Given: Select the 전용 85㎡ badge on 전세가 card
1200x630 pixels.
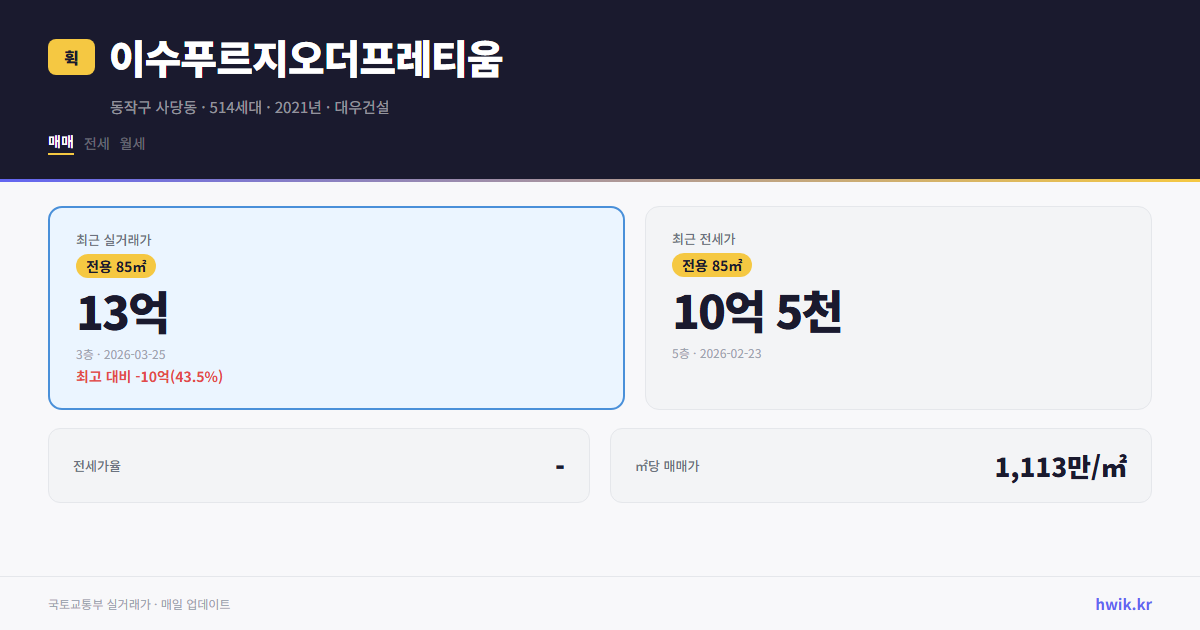Looking at the screenshot, I should click(711, 265).
